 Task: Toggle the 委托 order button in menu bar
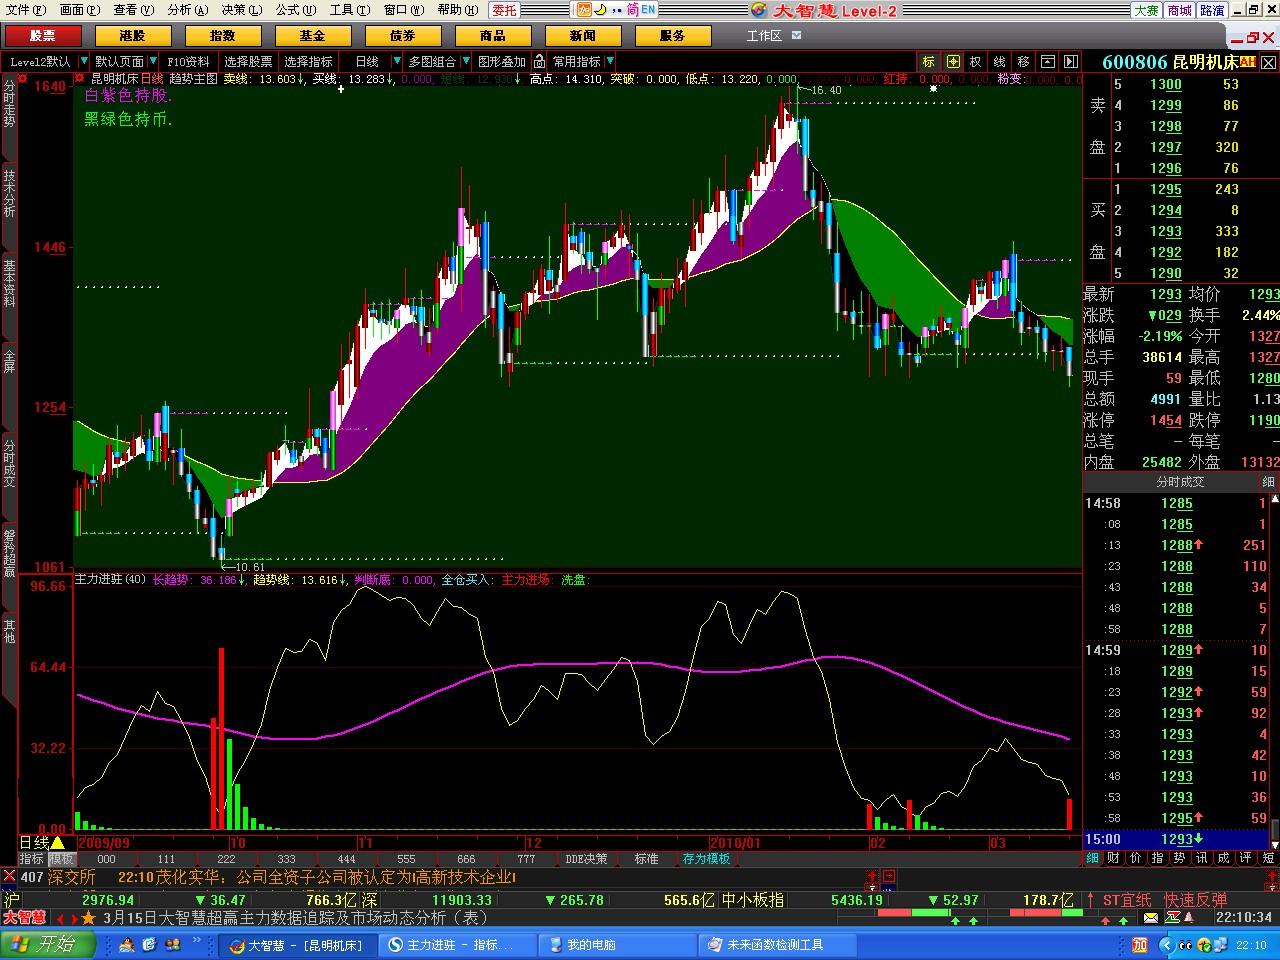coord(505,10)
